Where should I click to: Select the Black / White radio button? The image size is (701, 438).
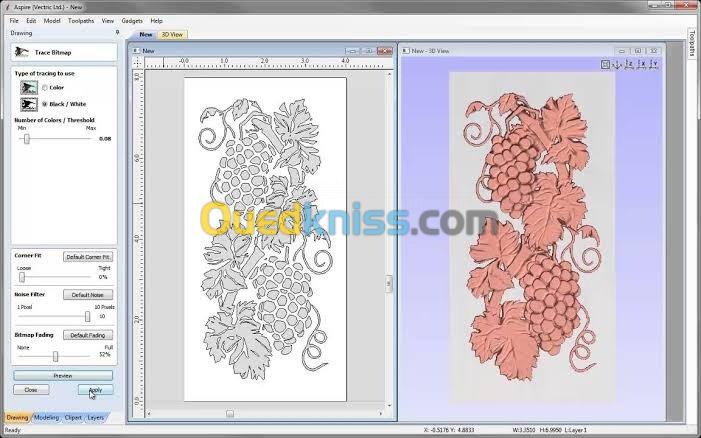45,104
